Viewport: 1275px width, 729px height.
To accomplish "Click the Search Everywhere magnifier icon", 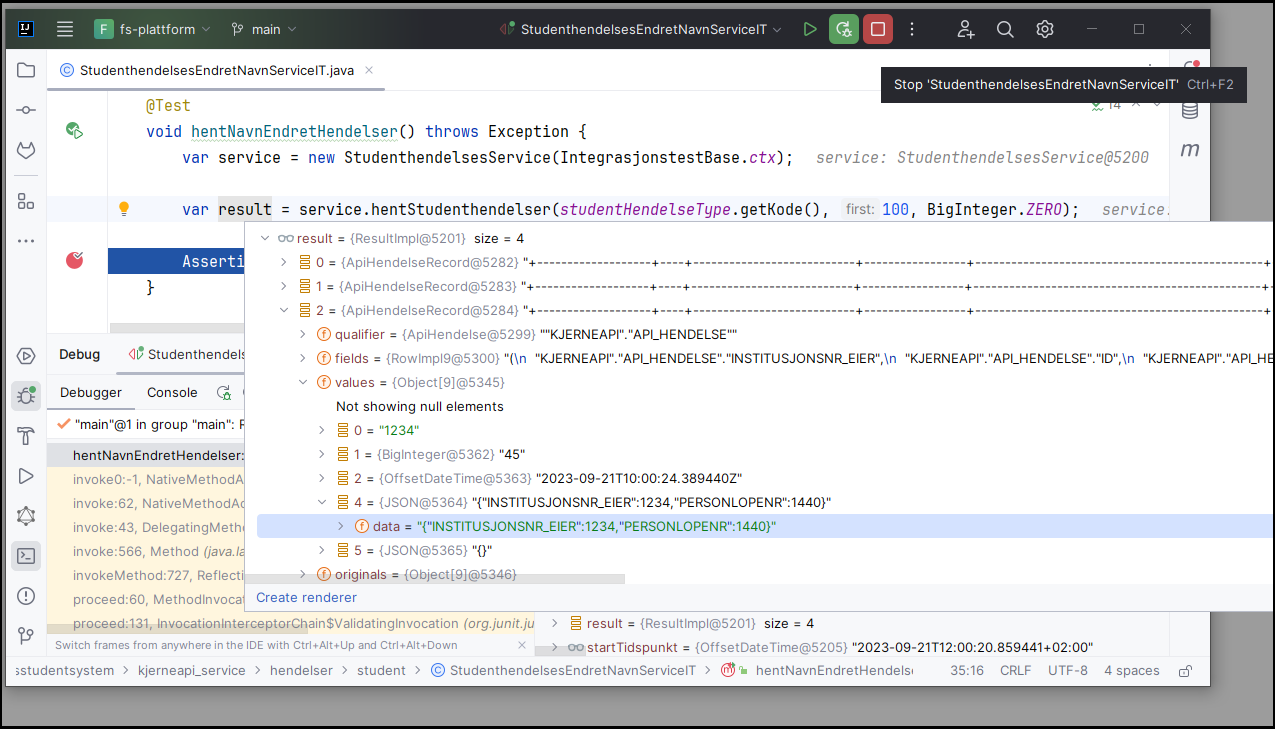I will (x=1005, y=29).
